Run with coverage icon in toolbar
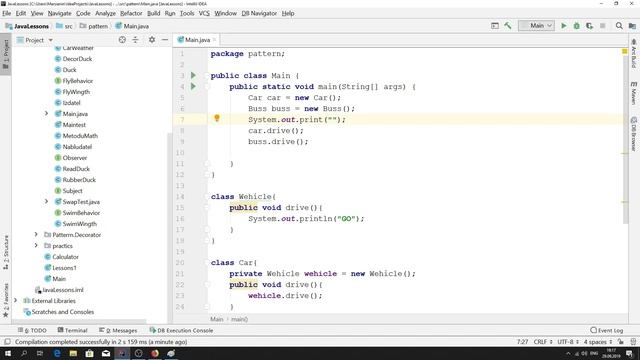 tap(589, 26)
